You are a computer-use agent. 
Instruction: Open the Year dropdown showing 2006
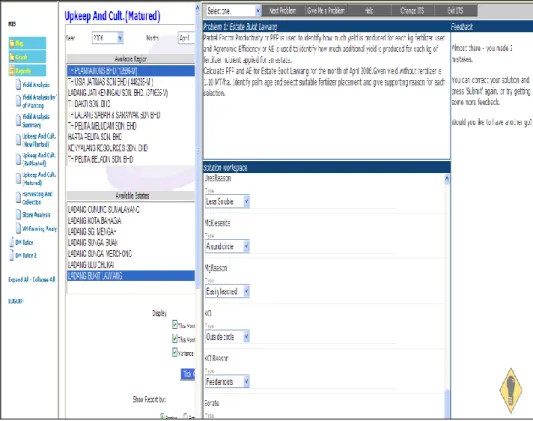tap(107, 38)
